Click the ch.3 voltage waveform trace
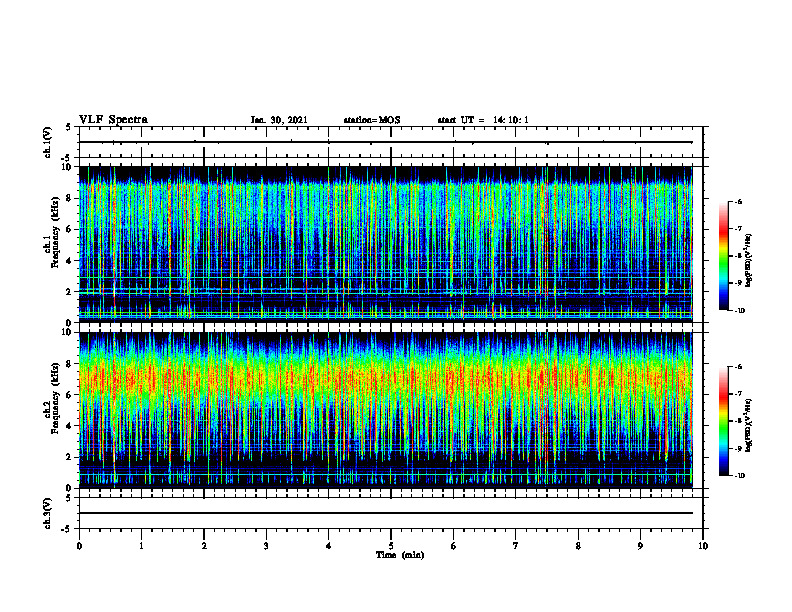Screen dimensions: 792x612 pos(385,513)
